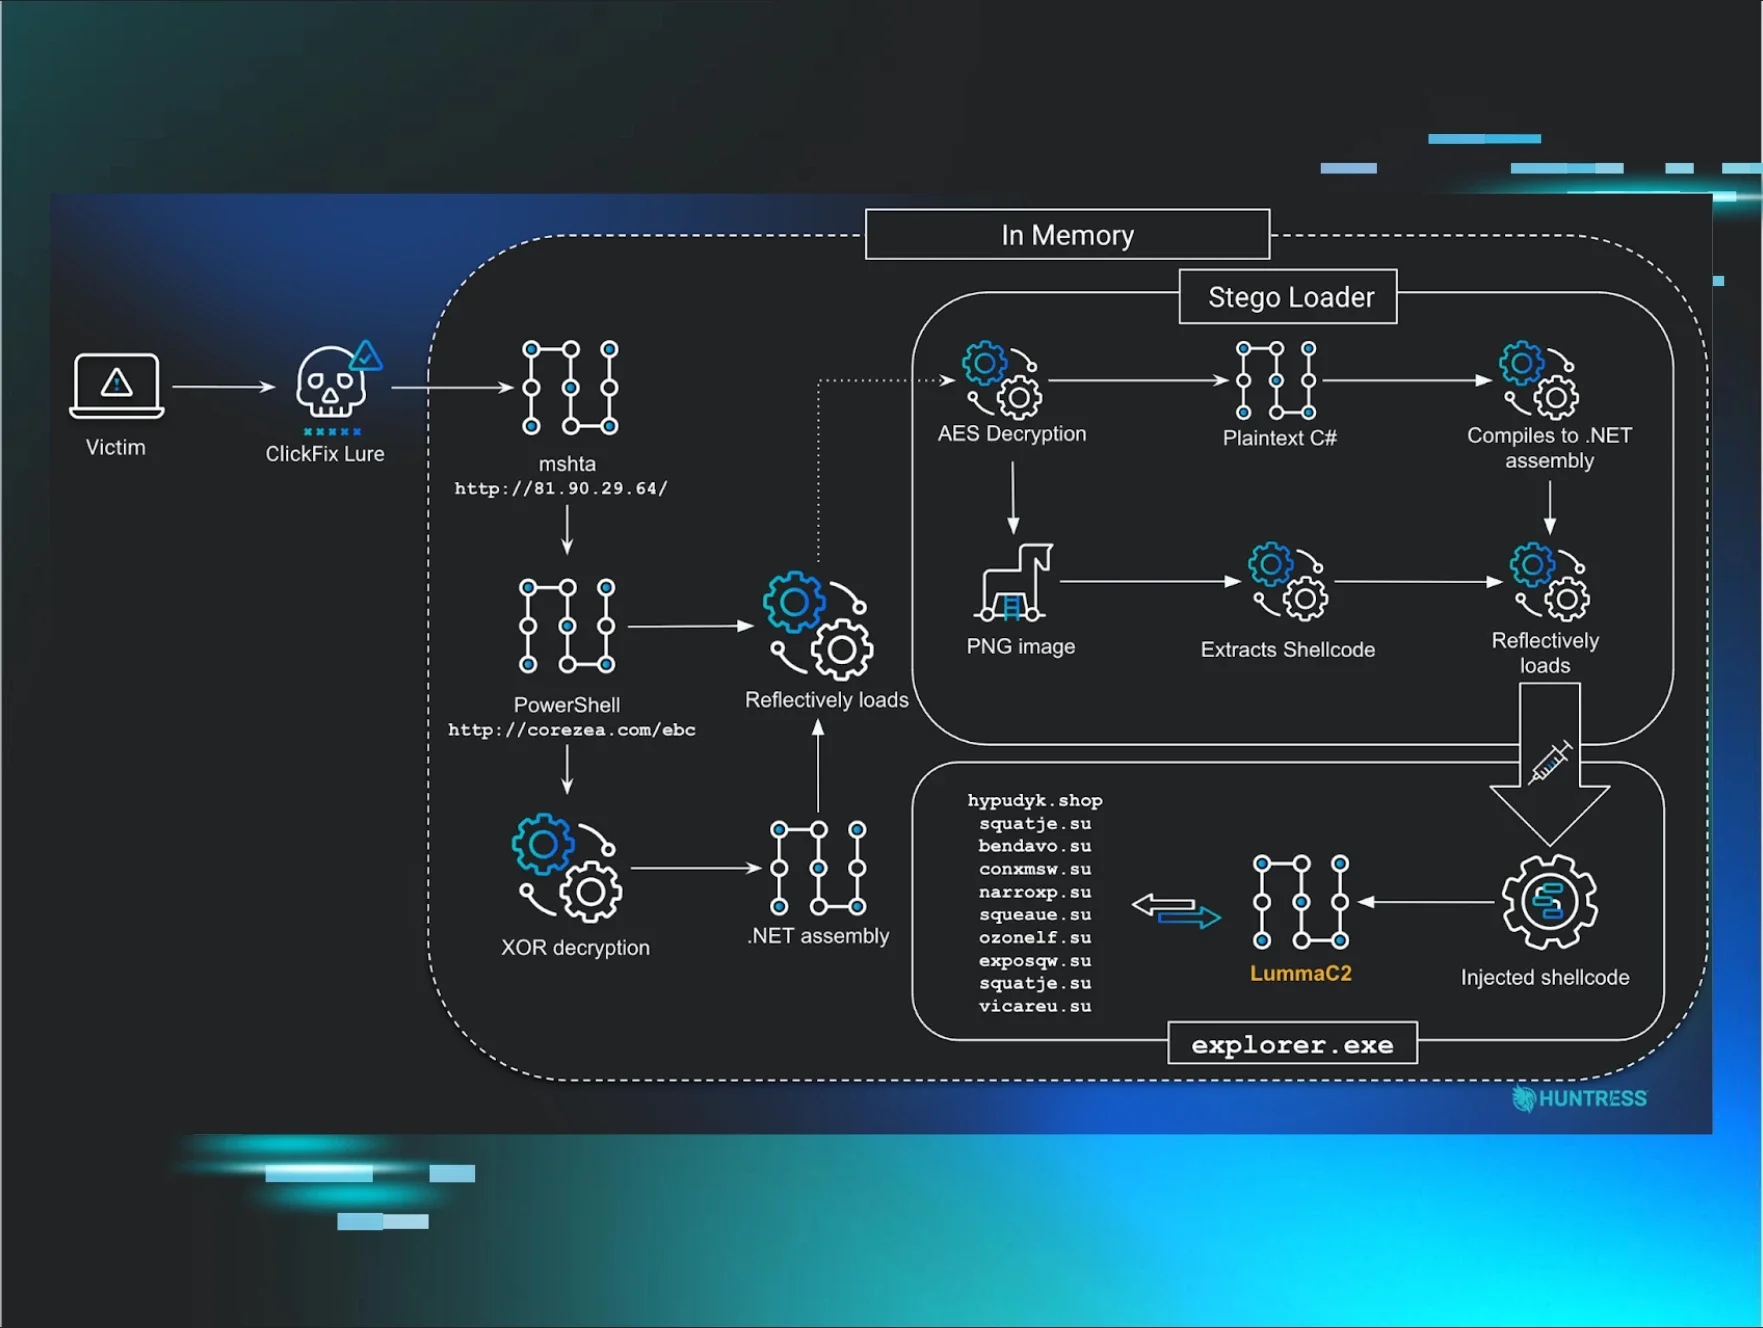1763x1328 pixels.
Task: Click the Extracts Shellcode gears icon
Action: pos(1287,582)
